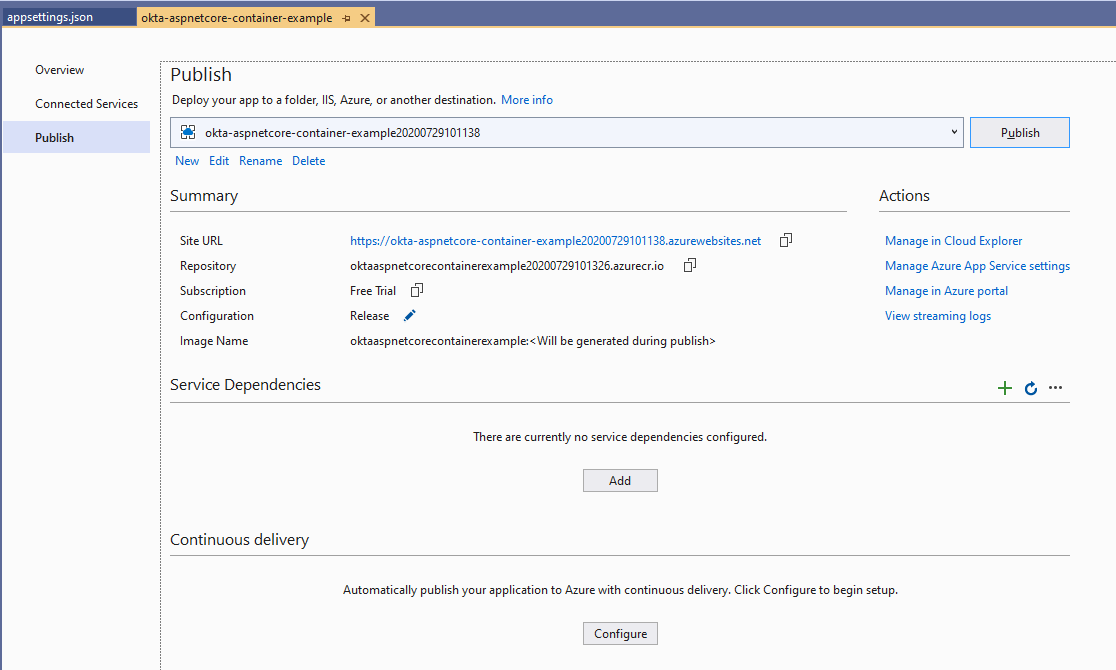Close the okta-aspnetcore-container-example tab
The image size is (1116, 670).
tap(364, 18)
